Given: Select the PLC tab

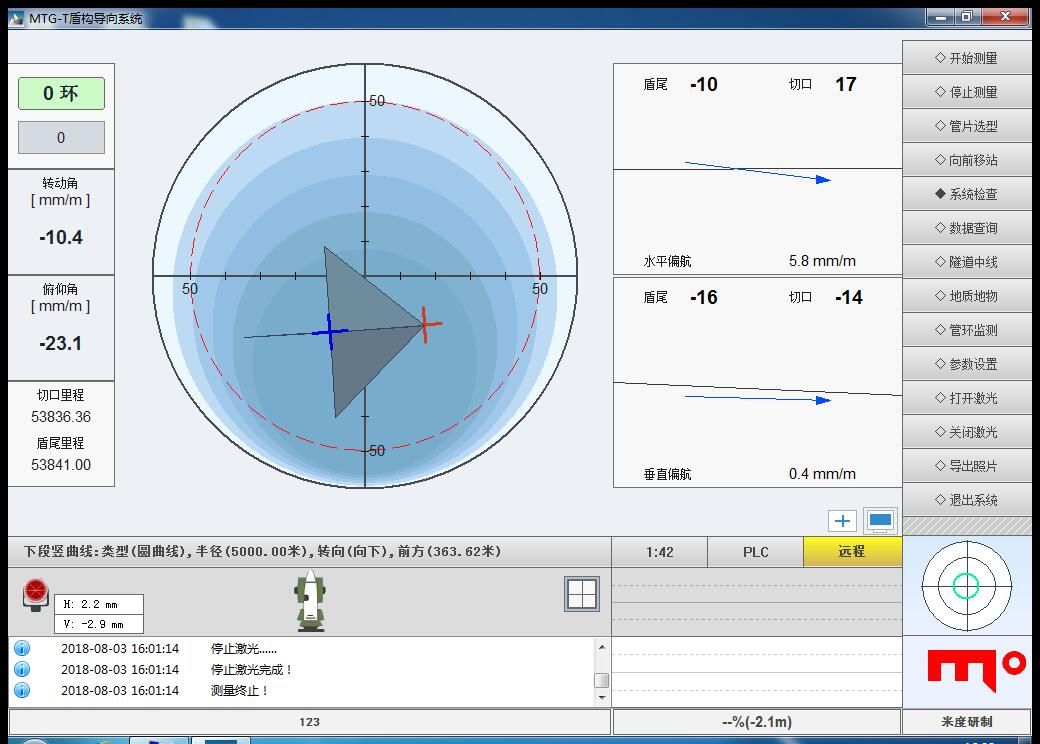Looking at the screenshot, I should coord(755,552).
